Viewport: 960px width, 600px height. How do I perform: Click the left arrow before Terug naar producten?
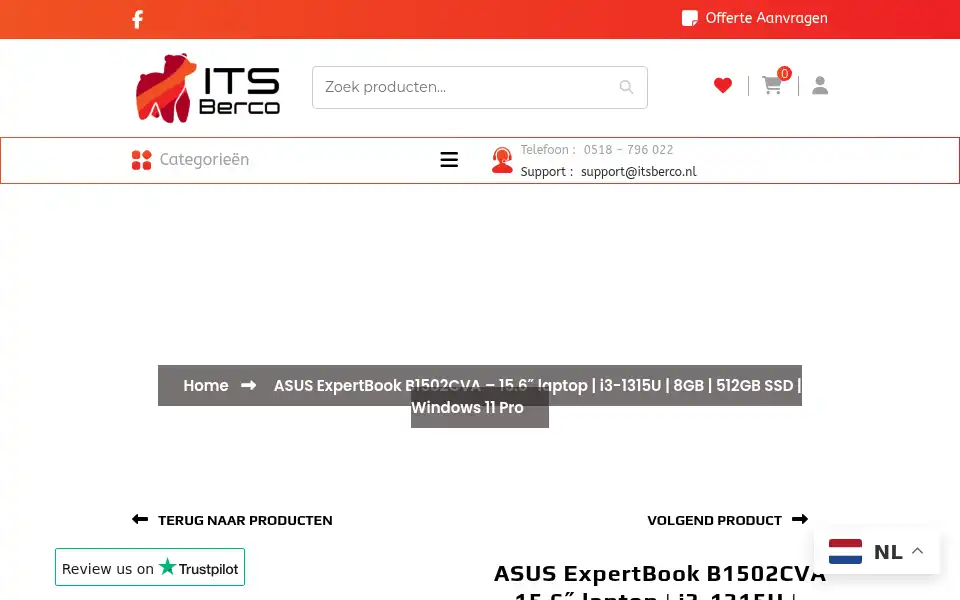click(140, 519)
